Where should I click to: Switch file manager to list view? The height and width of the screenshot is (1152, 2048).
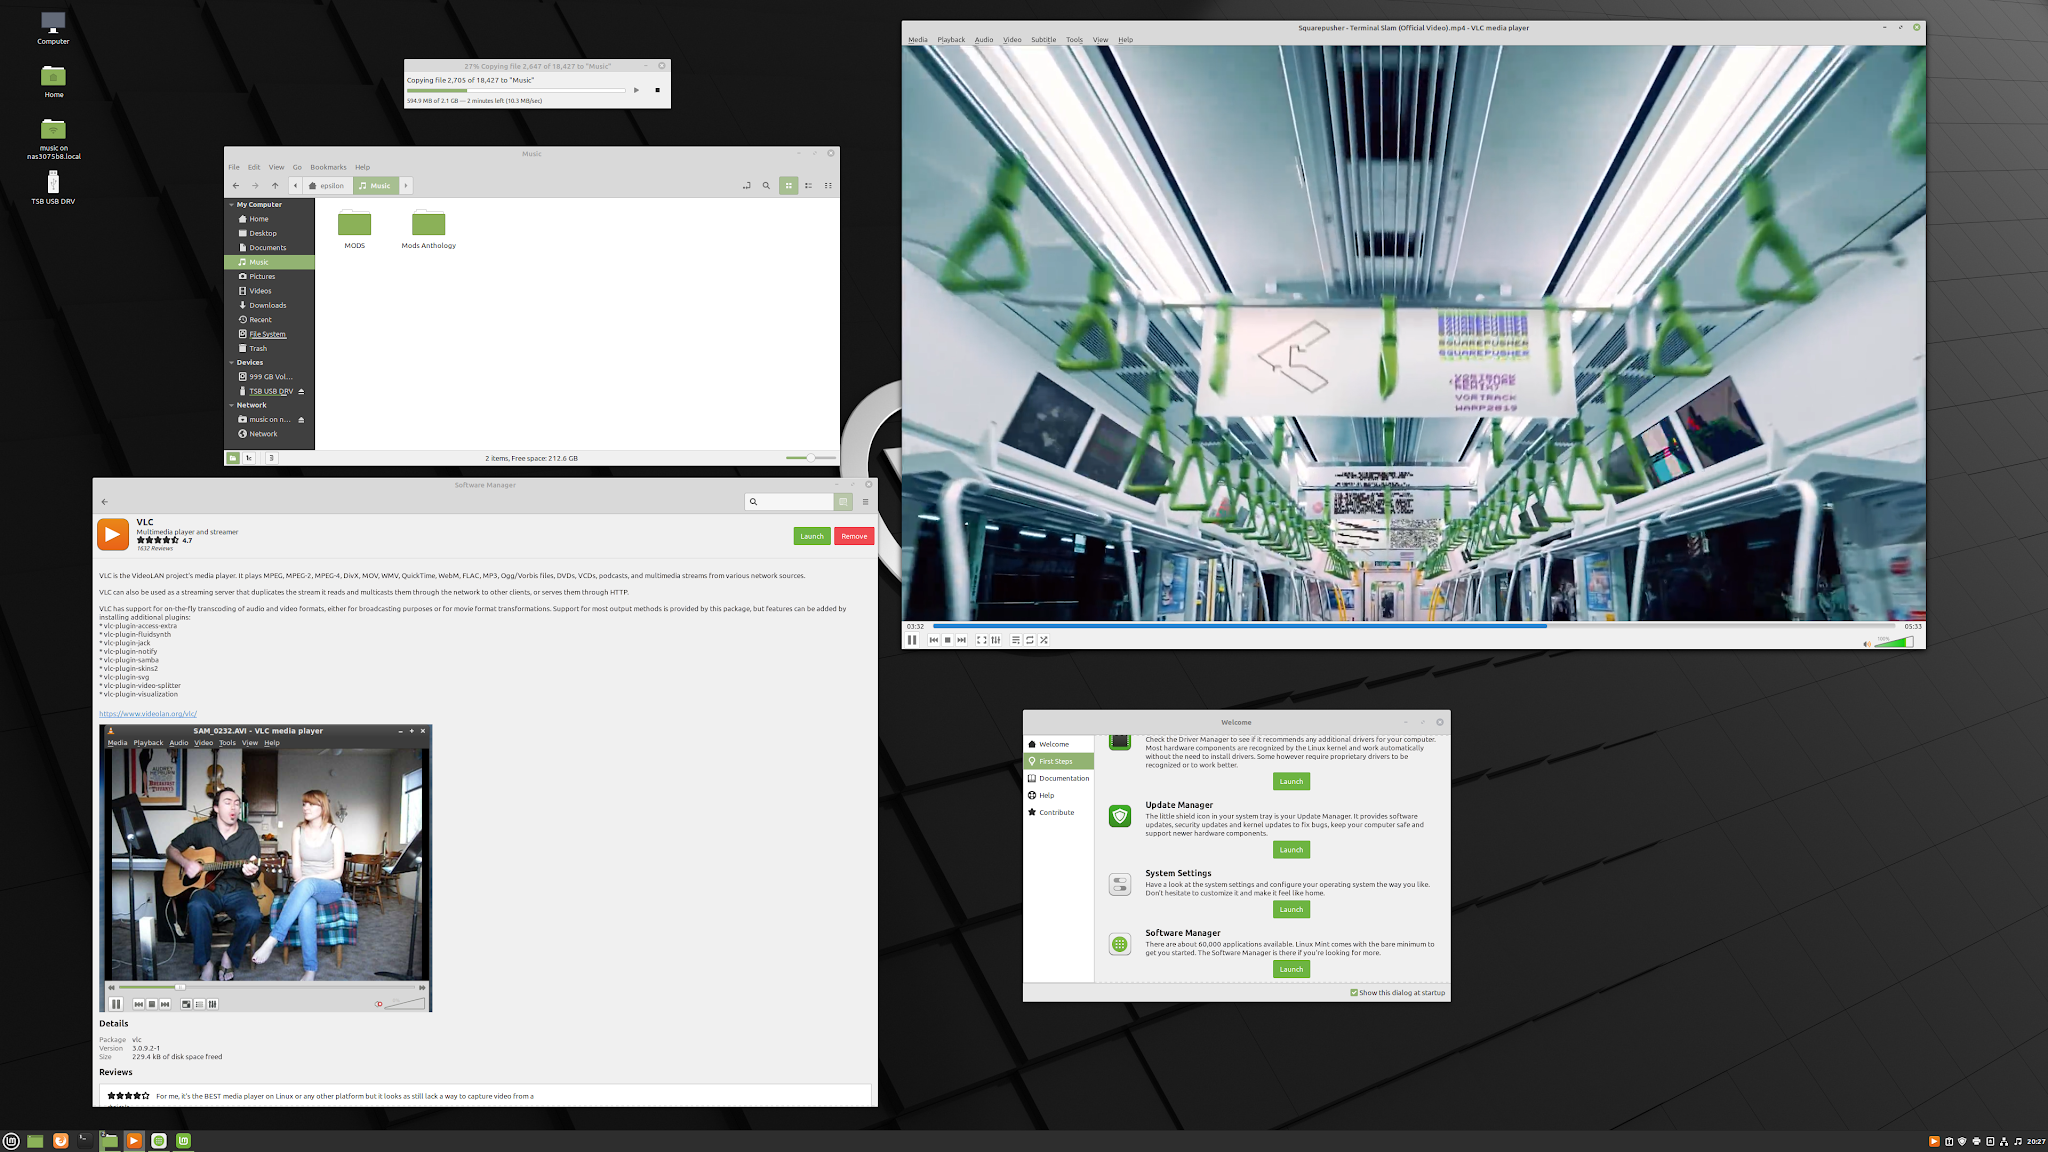tap(808, 185)
